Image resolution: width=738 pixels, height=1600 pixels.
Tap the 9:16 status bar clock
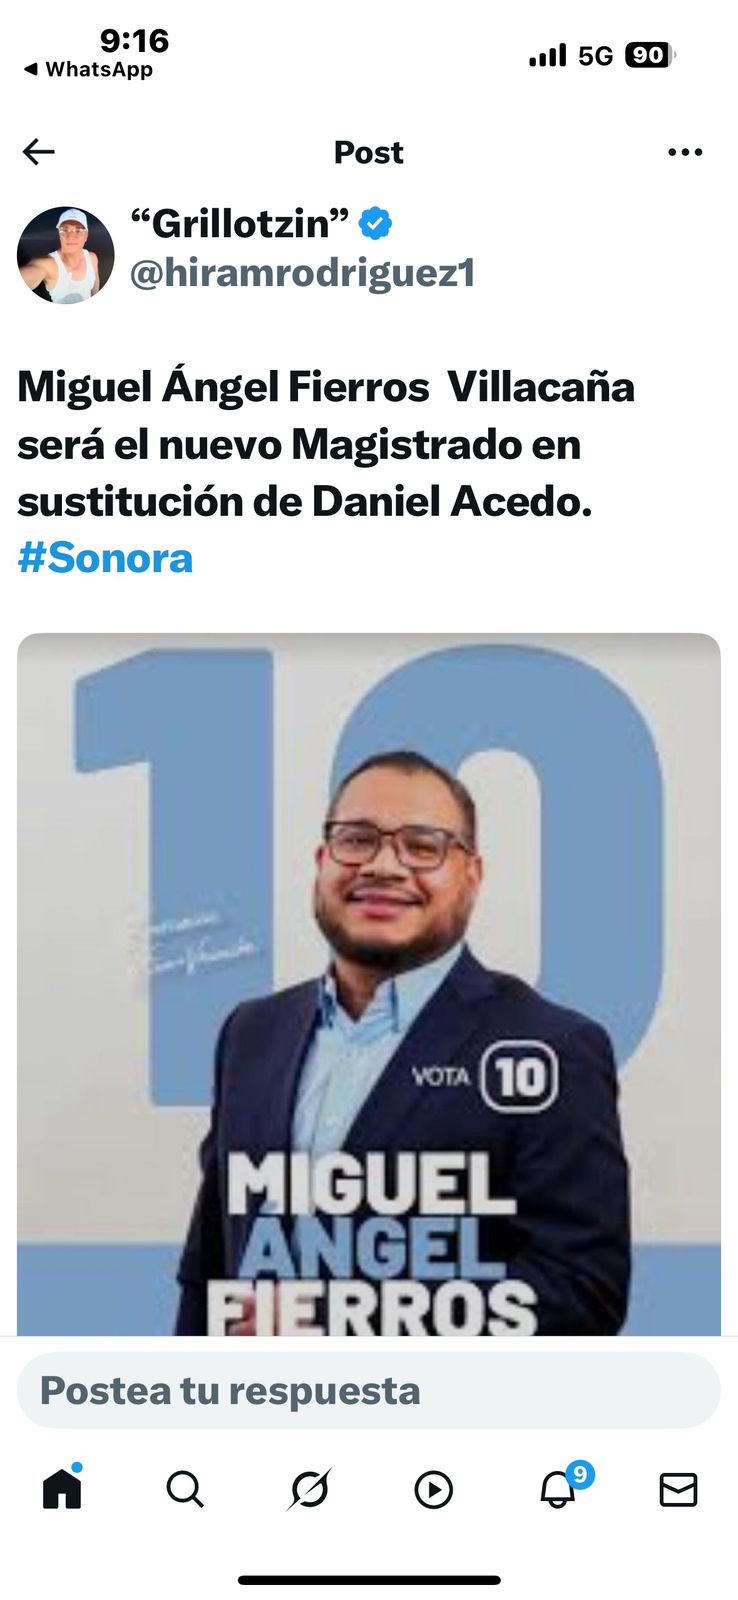[x=134, y=40]
